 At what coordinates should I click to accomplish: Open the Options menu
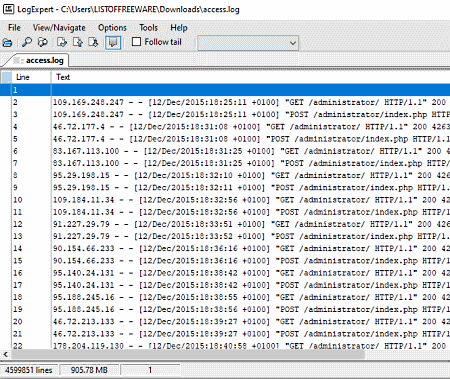pos(112,28)
